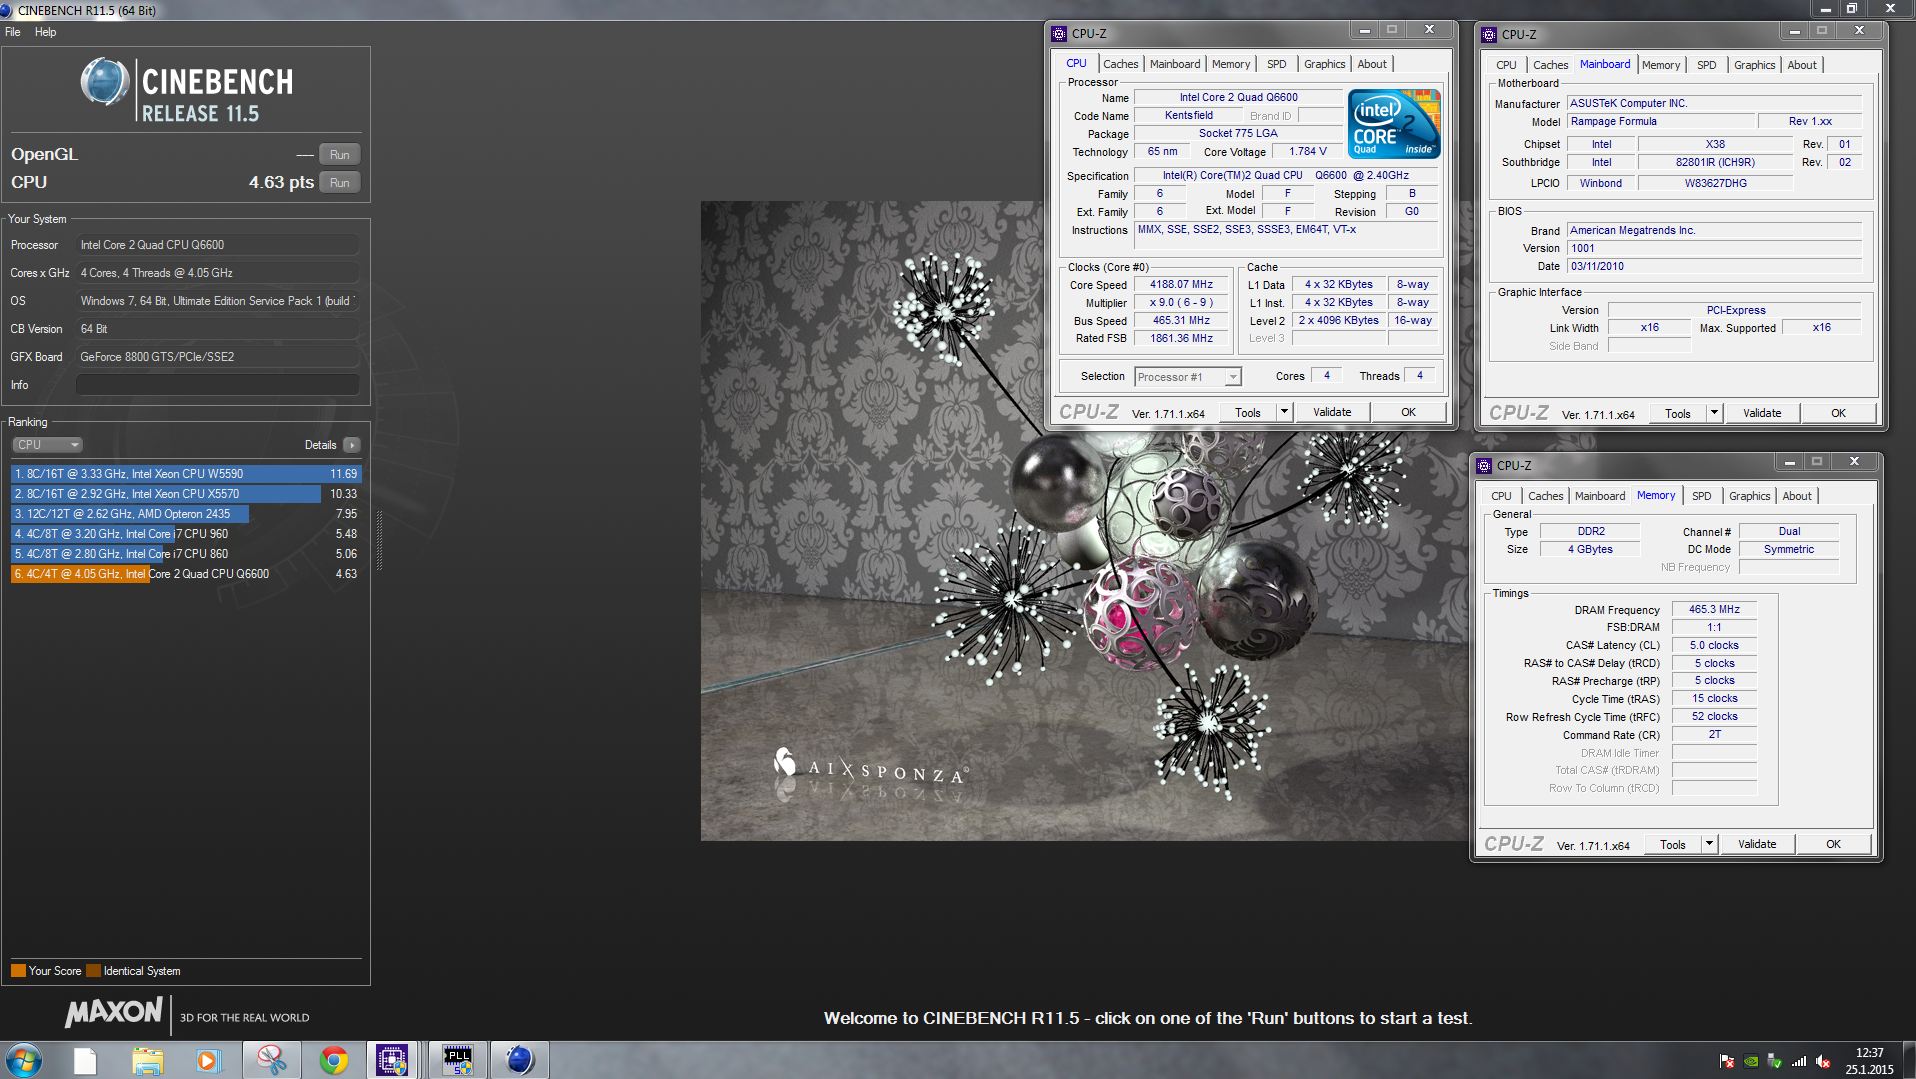The height and width of the screenshot is (1079, 1916).
Task: Switch to the PLL clock tool taskbar icon
Action: click(x=457, y=1060)
